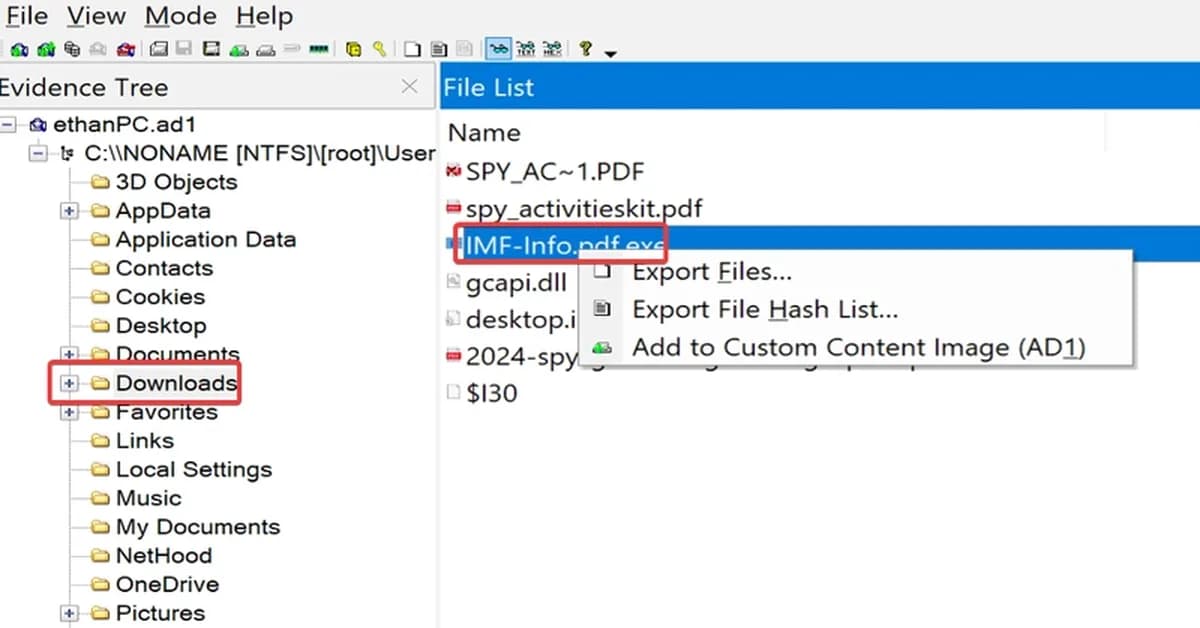
Task: Click the yellow question mark Help icon
Action: click(586, 49)
